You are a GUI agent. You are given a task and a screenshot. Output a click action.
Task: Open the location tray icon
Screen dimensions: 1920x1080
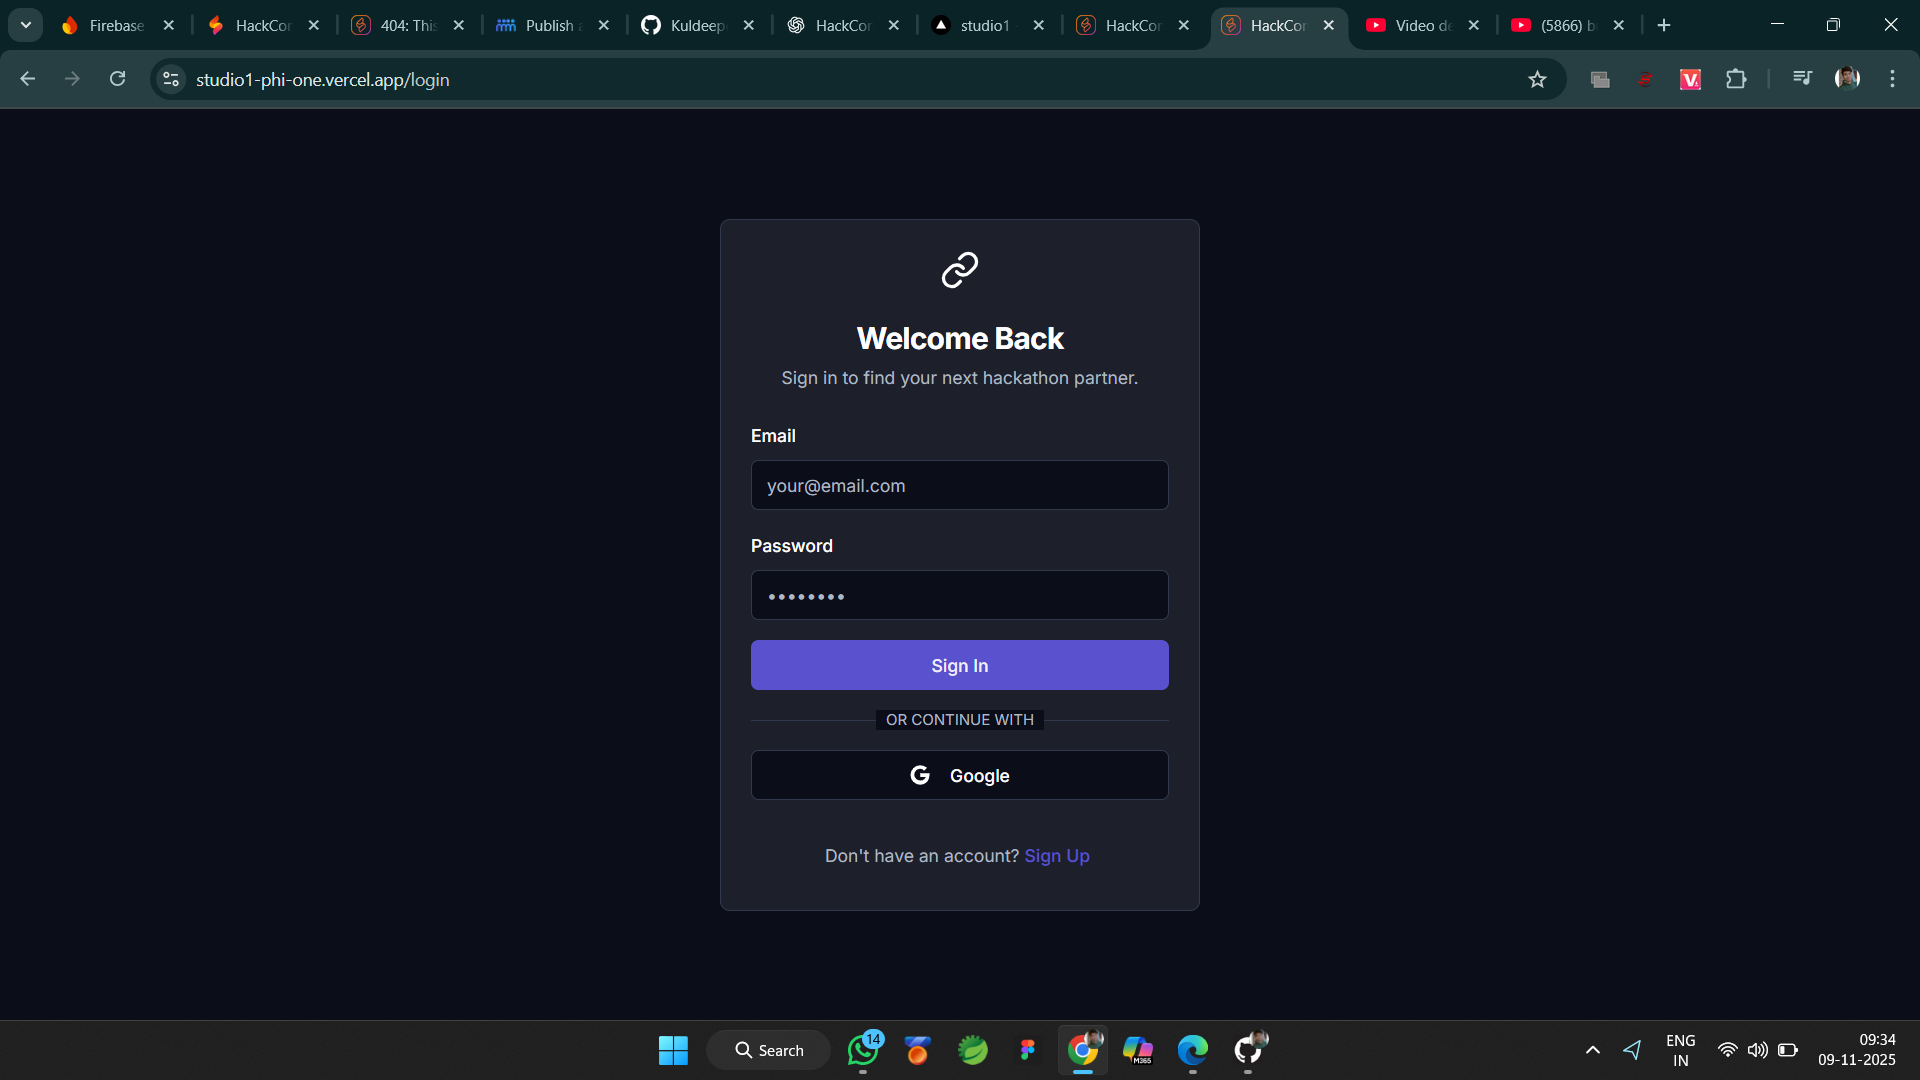coord(1632,1050)
